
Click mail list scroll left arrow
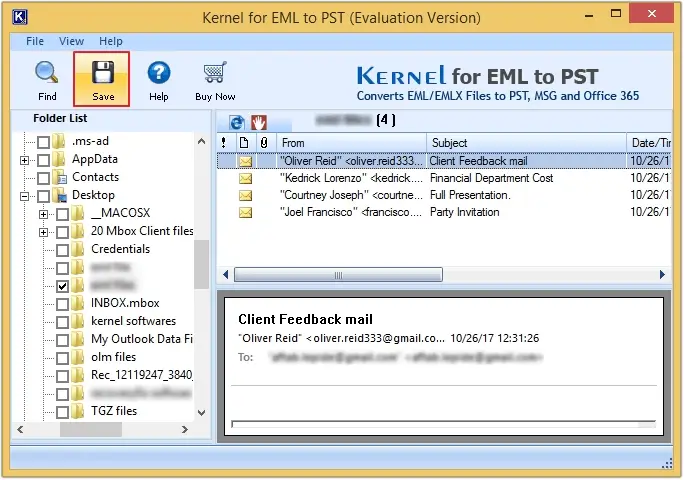tap(226, 274)
